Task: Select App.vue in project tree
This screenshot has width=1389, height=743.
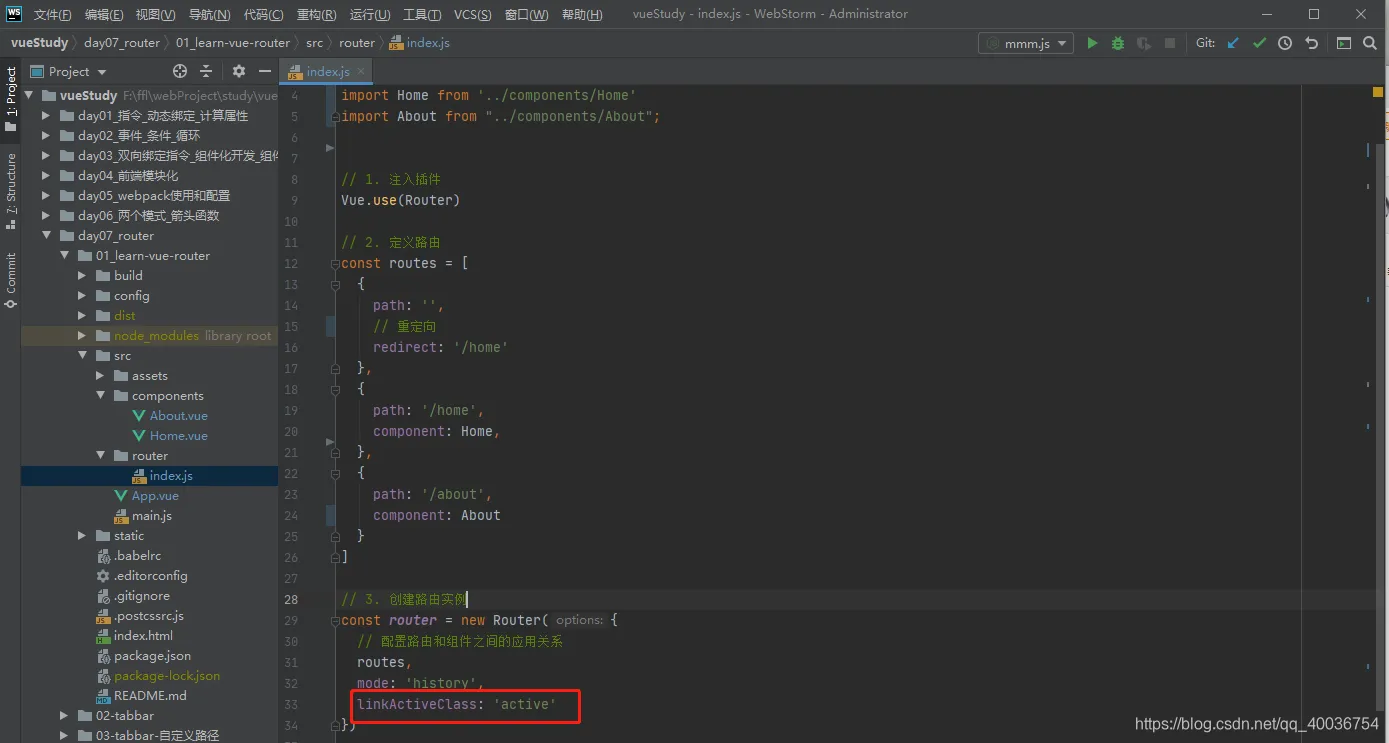Action: coord(155,496)
